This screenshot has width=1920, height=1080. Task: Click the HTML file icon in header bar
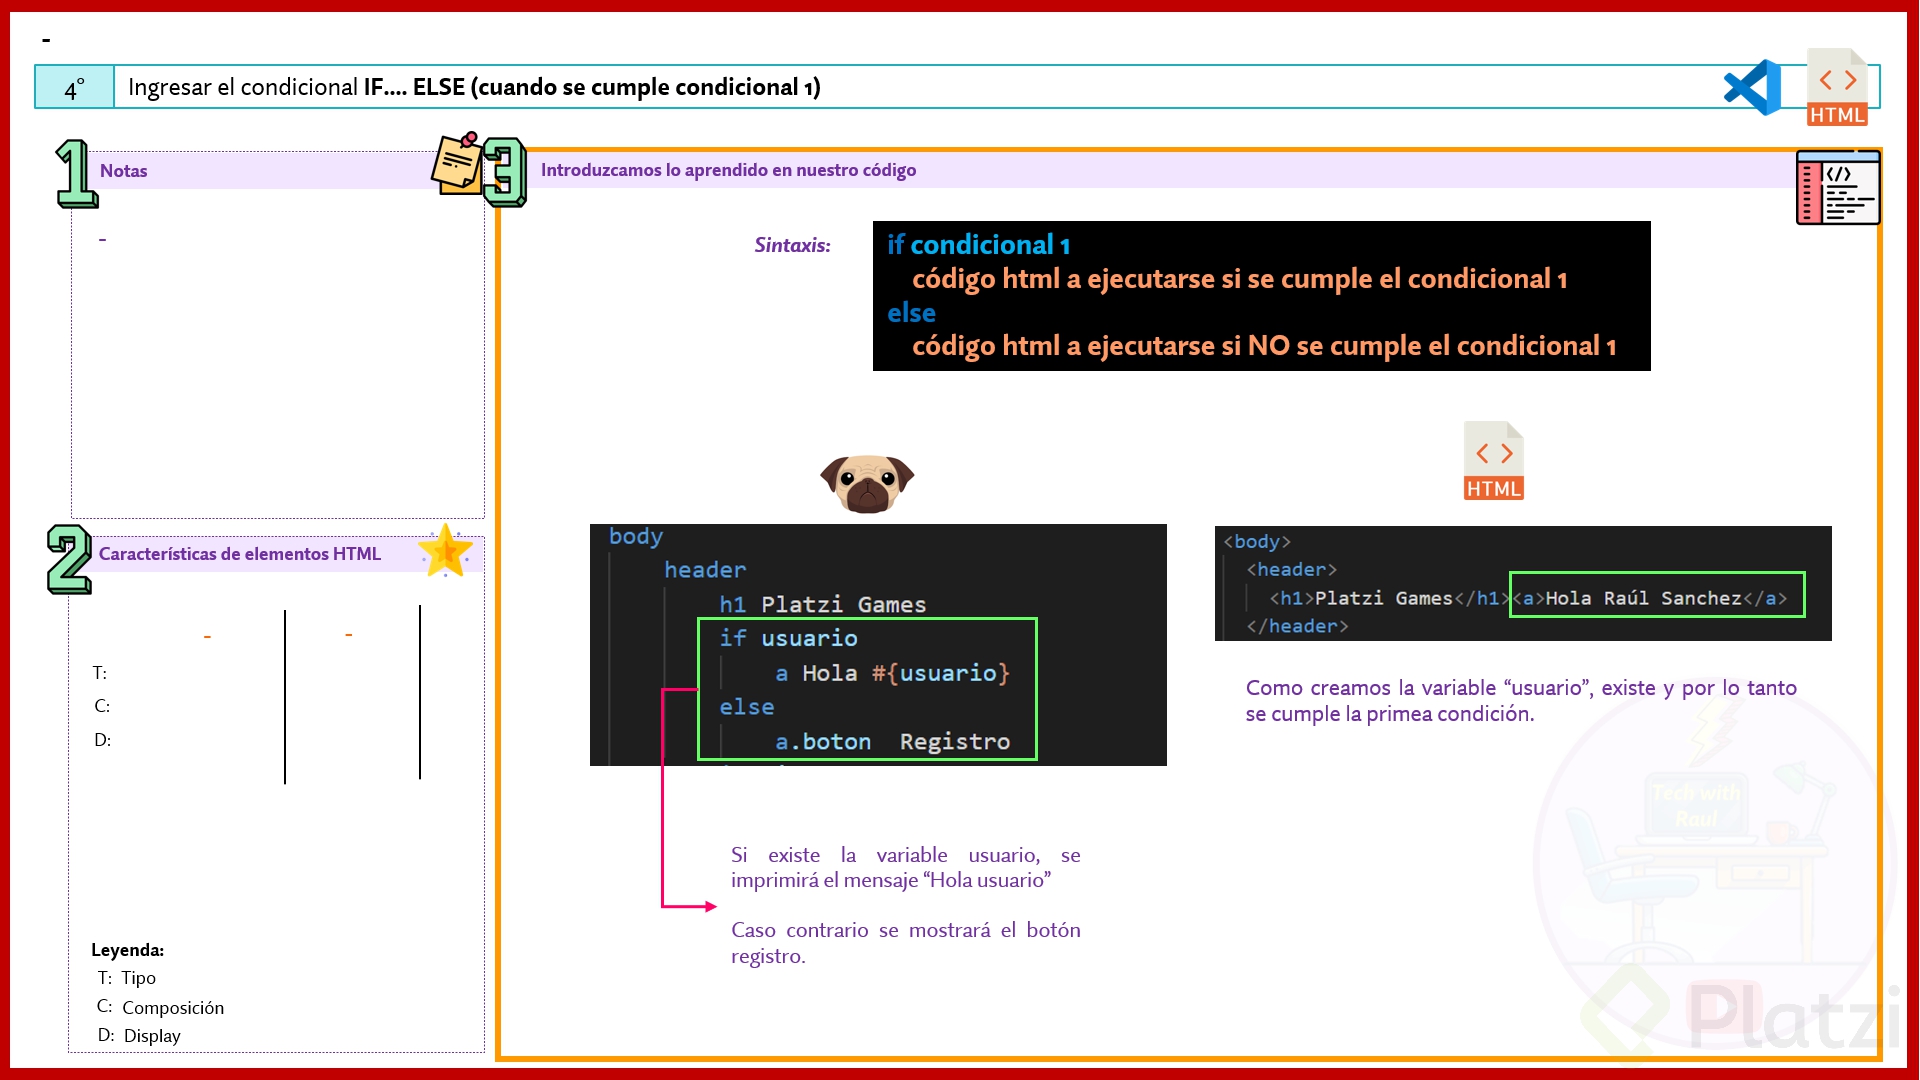[x=1837, y=87]
